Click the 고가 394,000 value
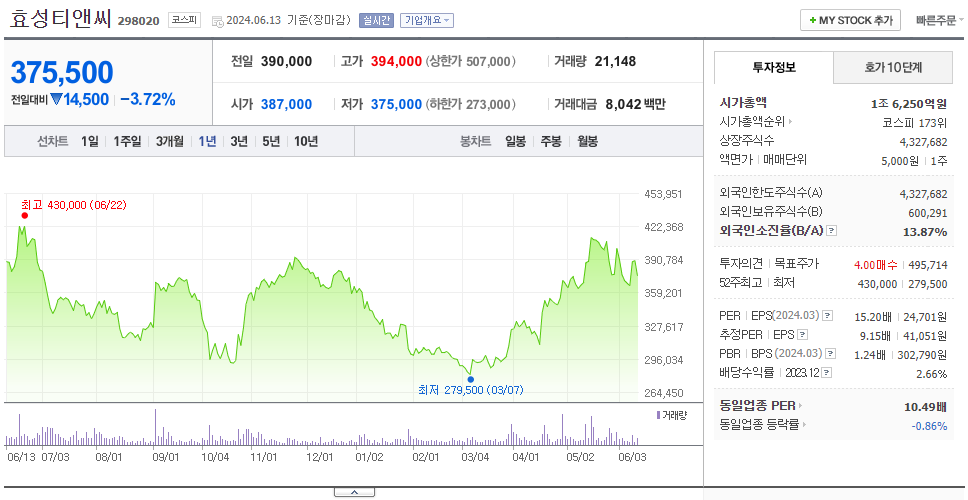This screenshot has height=500, width=968. (x=396, y=62)
